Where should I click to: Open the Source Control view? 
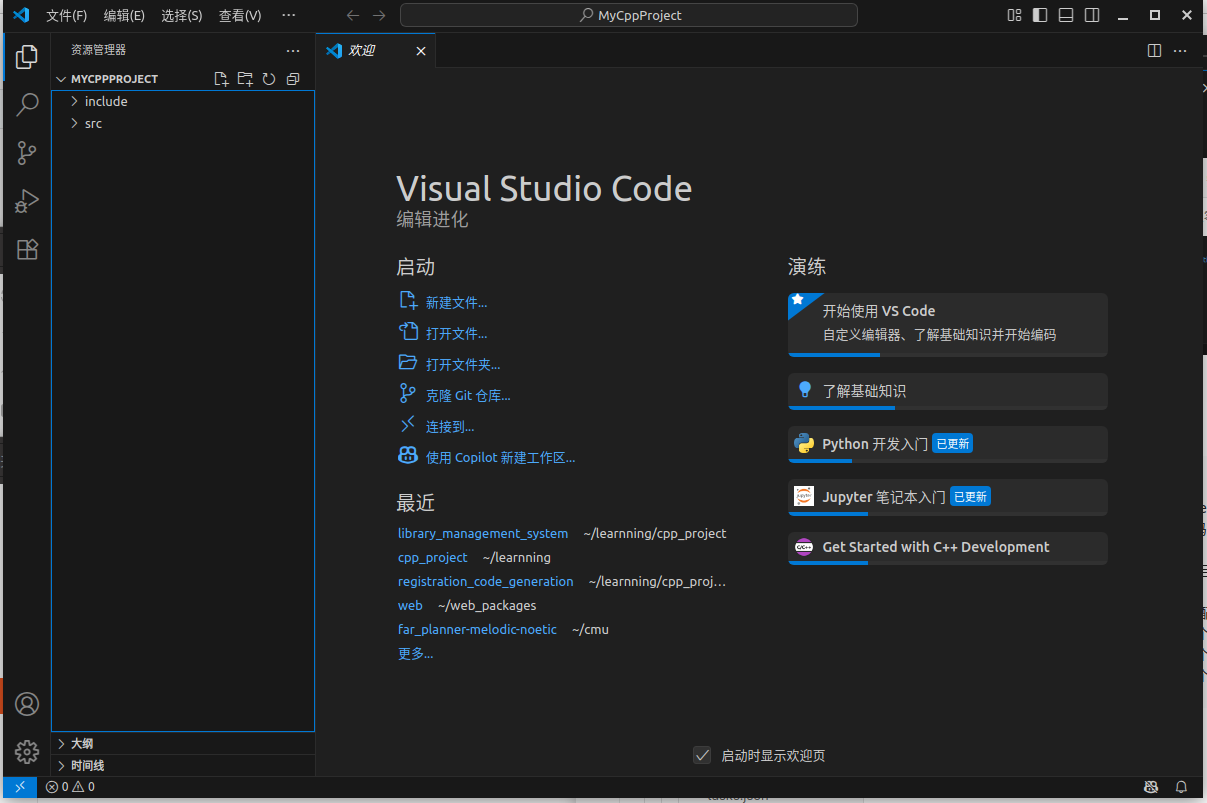click(x=27, y=153)
